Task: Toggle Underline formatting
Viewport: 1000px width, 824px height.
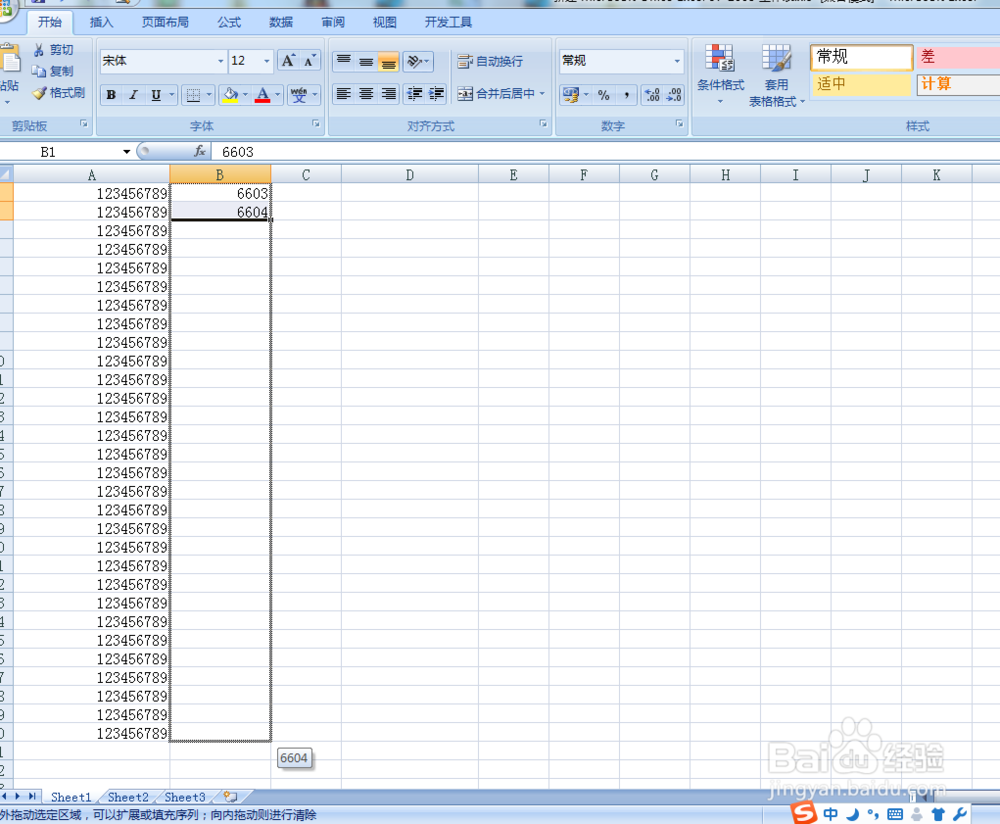Action: (156, 95)
